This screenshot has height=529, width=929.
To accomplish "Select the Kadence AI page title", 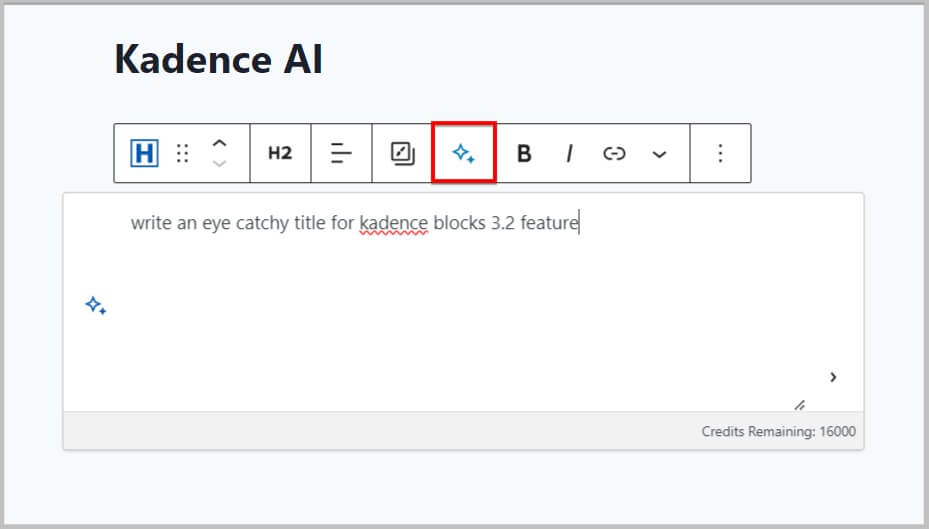I will coord(218,60).
